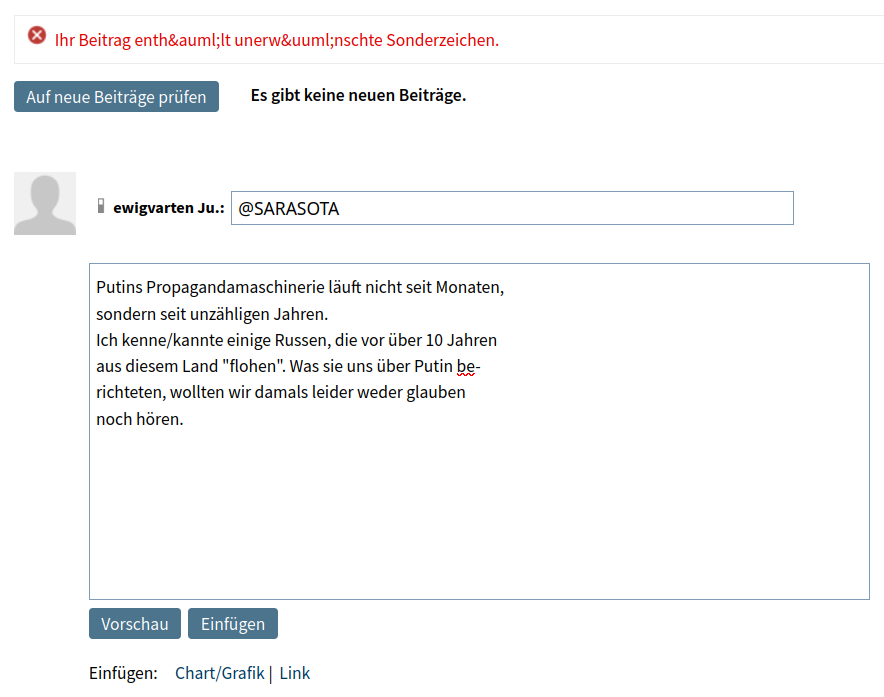Click 'Es gibt keine neuen Beiträge.' text

[359, 95]
